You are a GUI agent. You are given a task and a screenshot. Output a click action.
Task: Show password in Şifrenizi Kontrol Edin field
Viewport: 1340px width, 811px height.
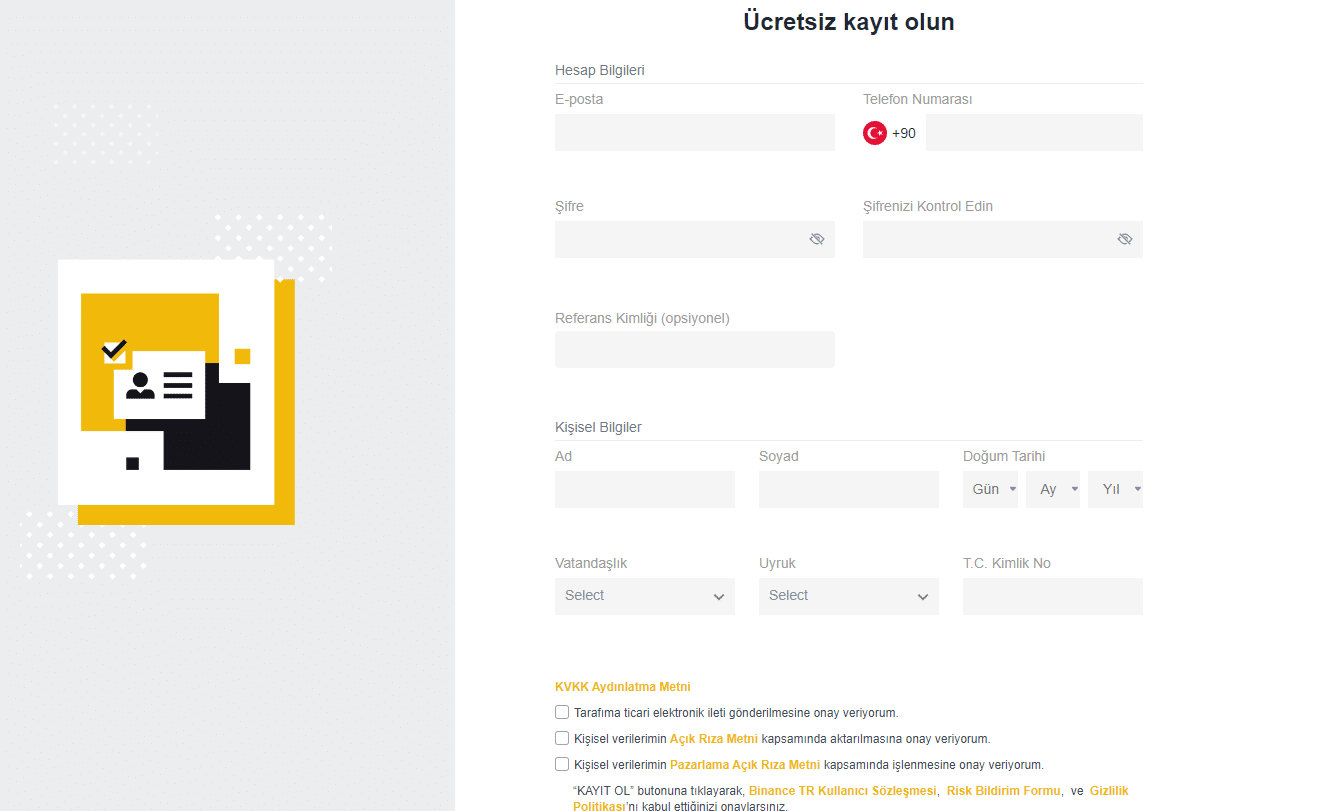point(1124,239)
